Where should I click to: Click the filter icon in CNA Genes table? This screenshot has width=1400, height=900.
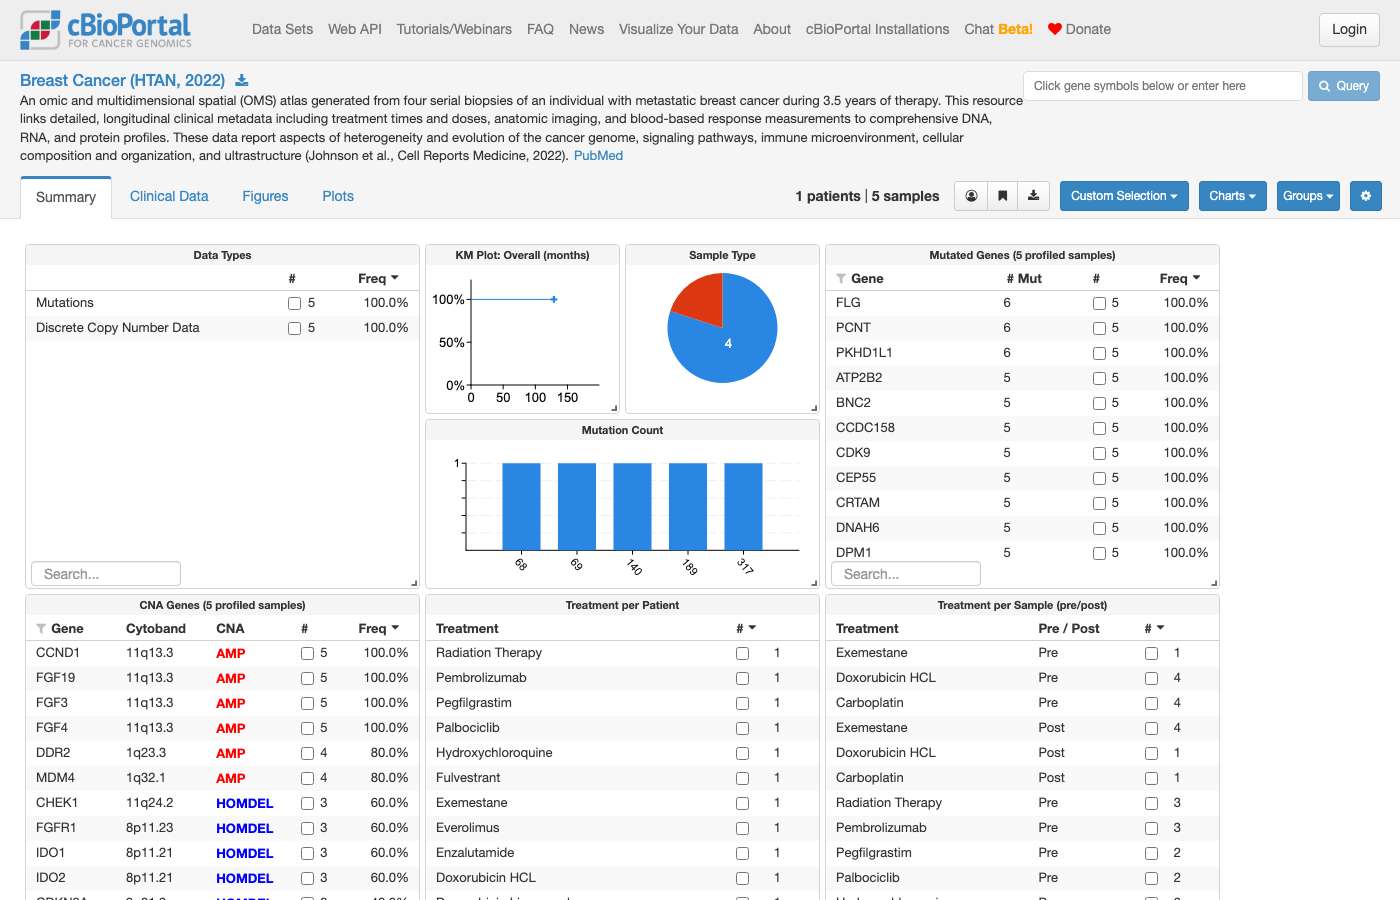(x=41, y=629)
